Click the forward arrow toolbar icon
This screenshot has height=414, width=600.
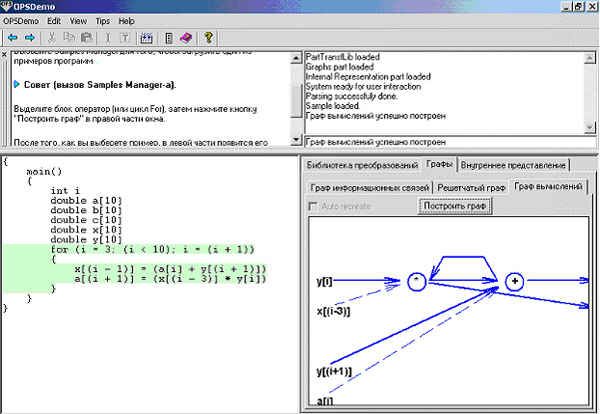[30, 37]
